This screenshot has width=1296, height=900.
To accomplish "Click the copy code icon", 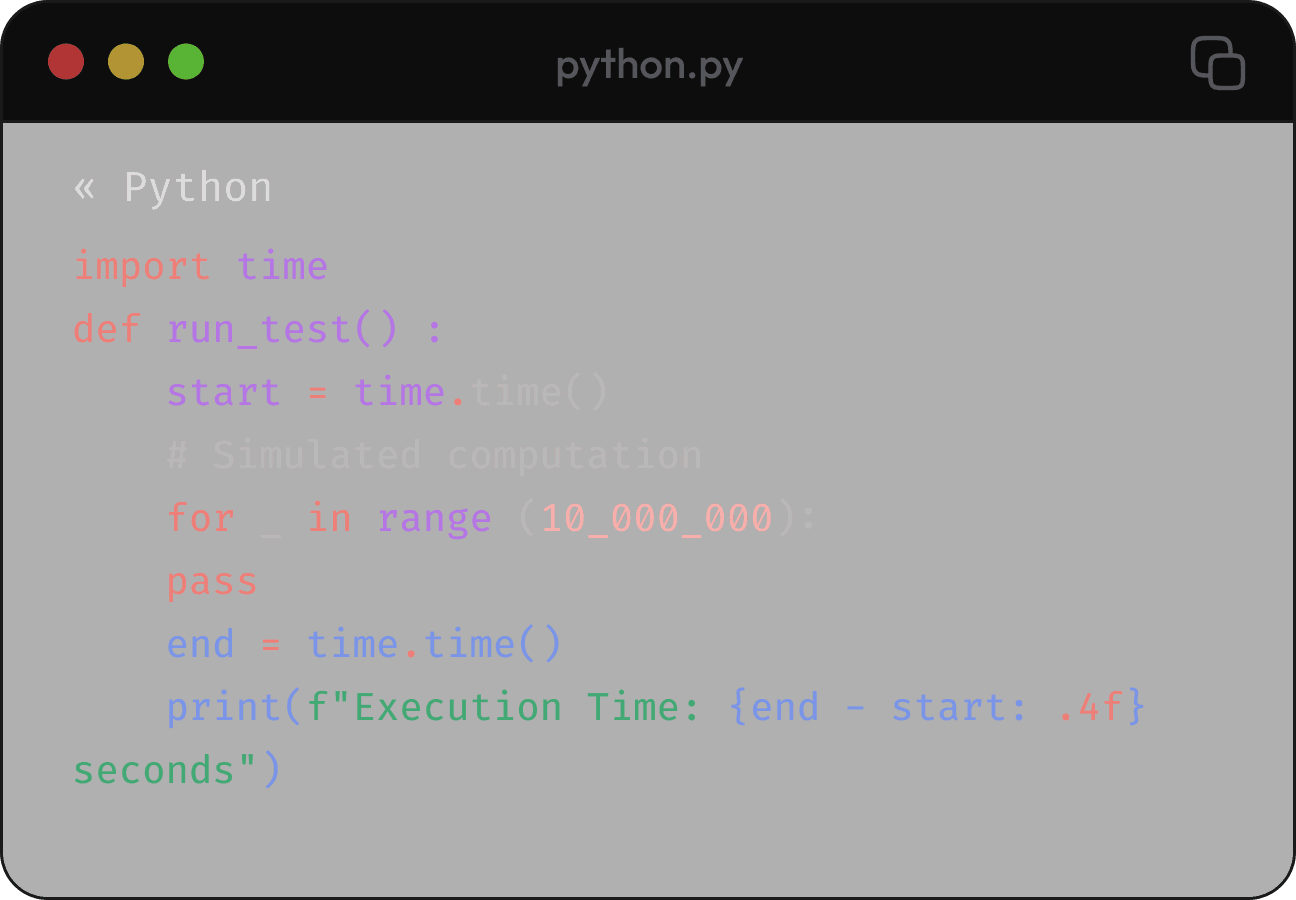I will tap(1217, 63).
